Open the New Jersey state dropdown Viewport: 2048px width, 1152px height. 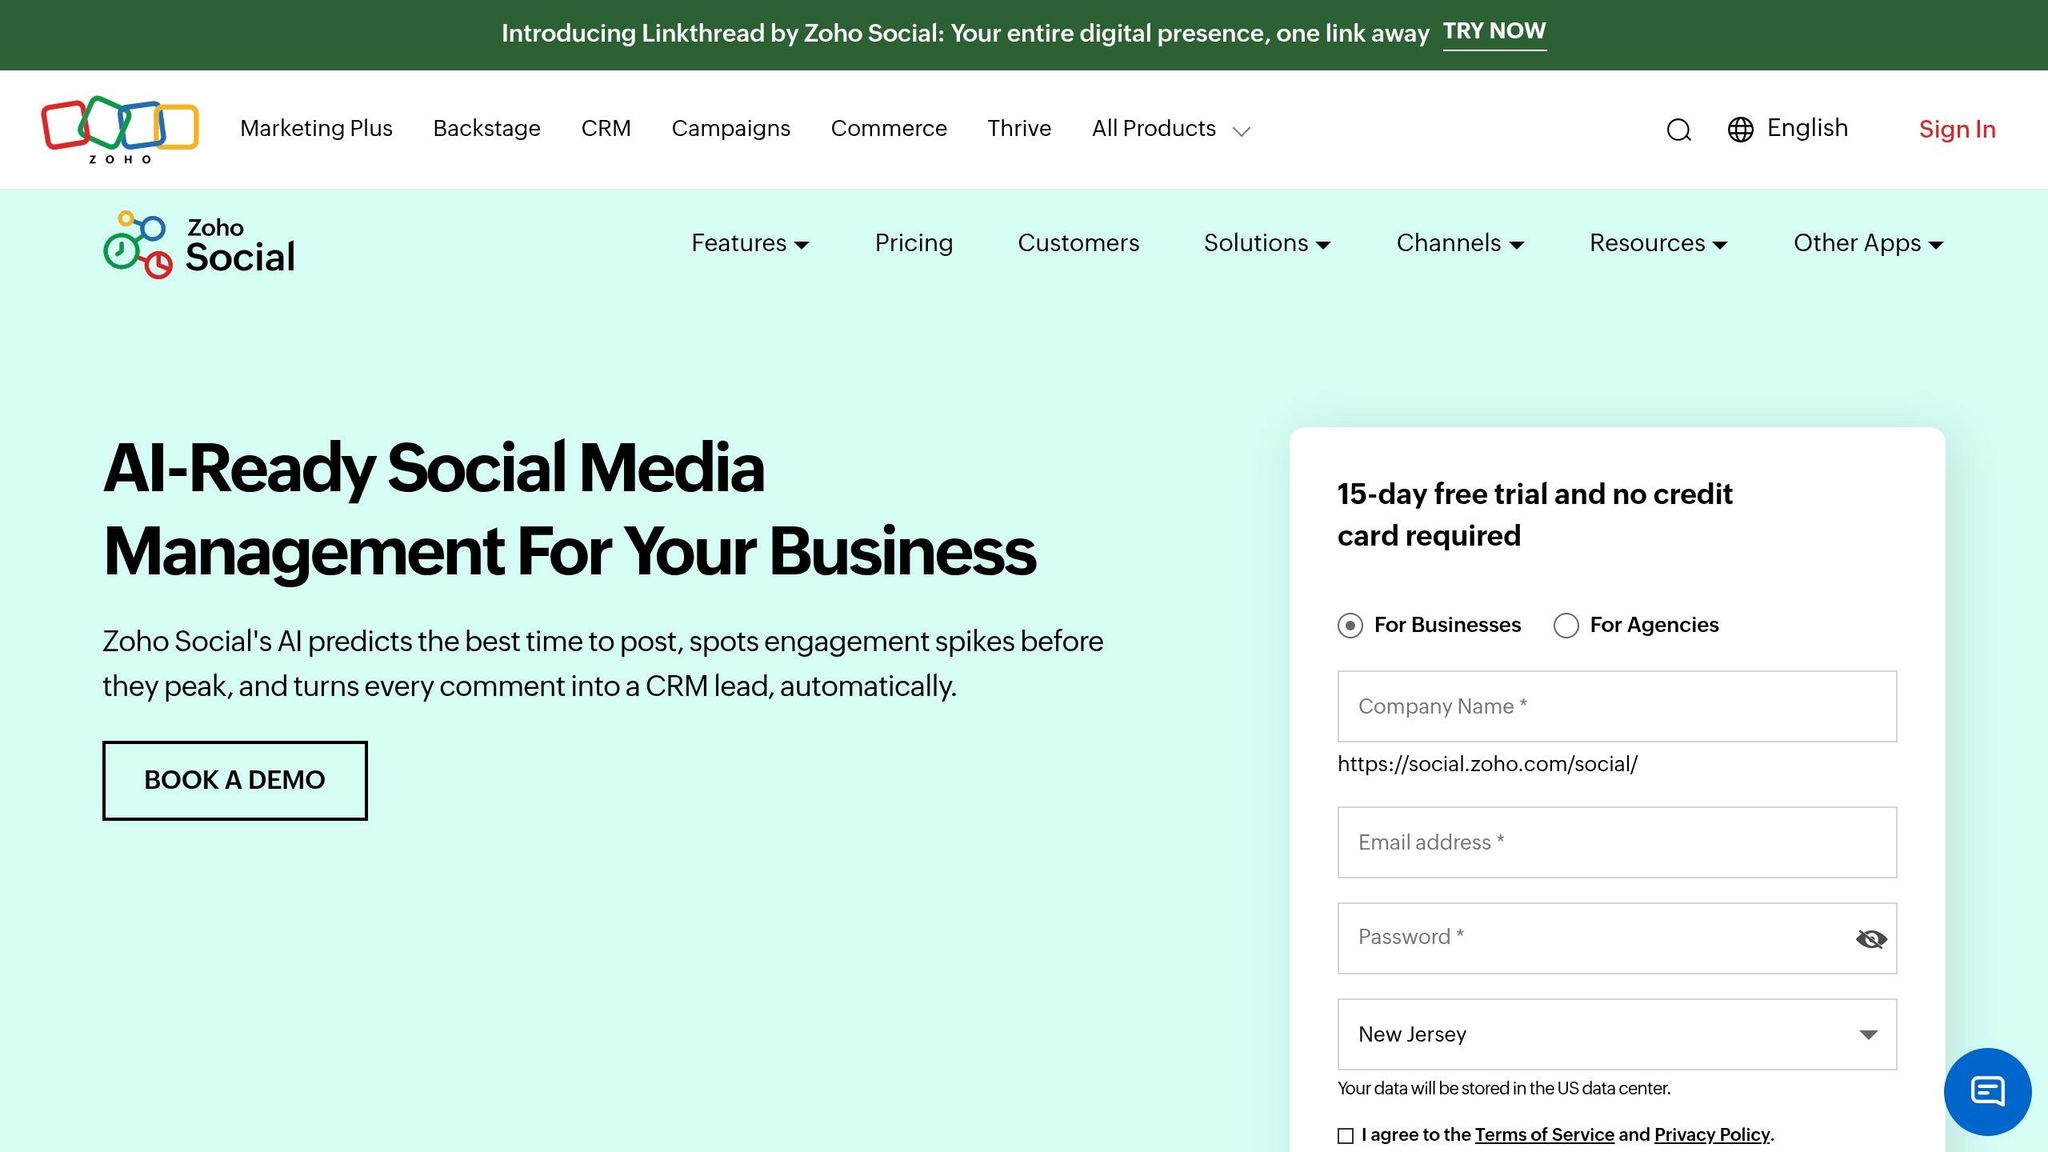coord(1617,1034)
